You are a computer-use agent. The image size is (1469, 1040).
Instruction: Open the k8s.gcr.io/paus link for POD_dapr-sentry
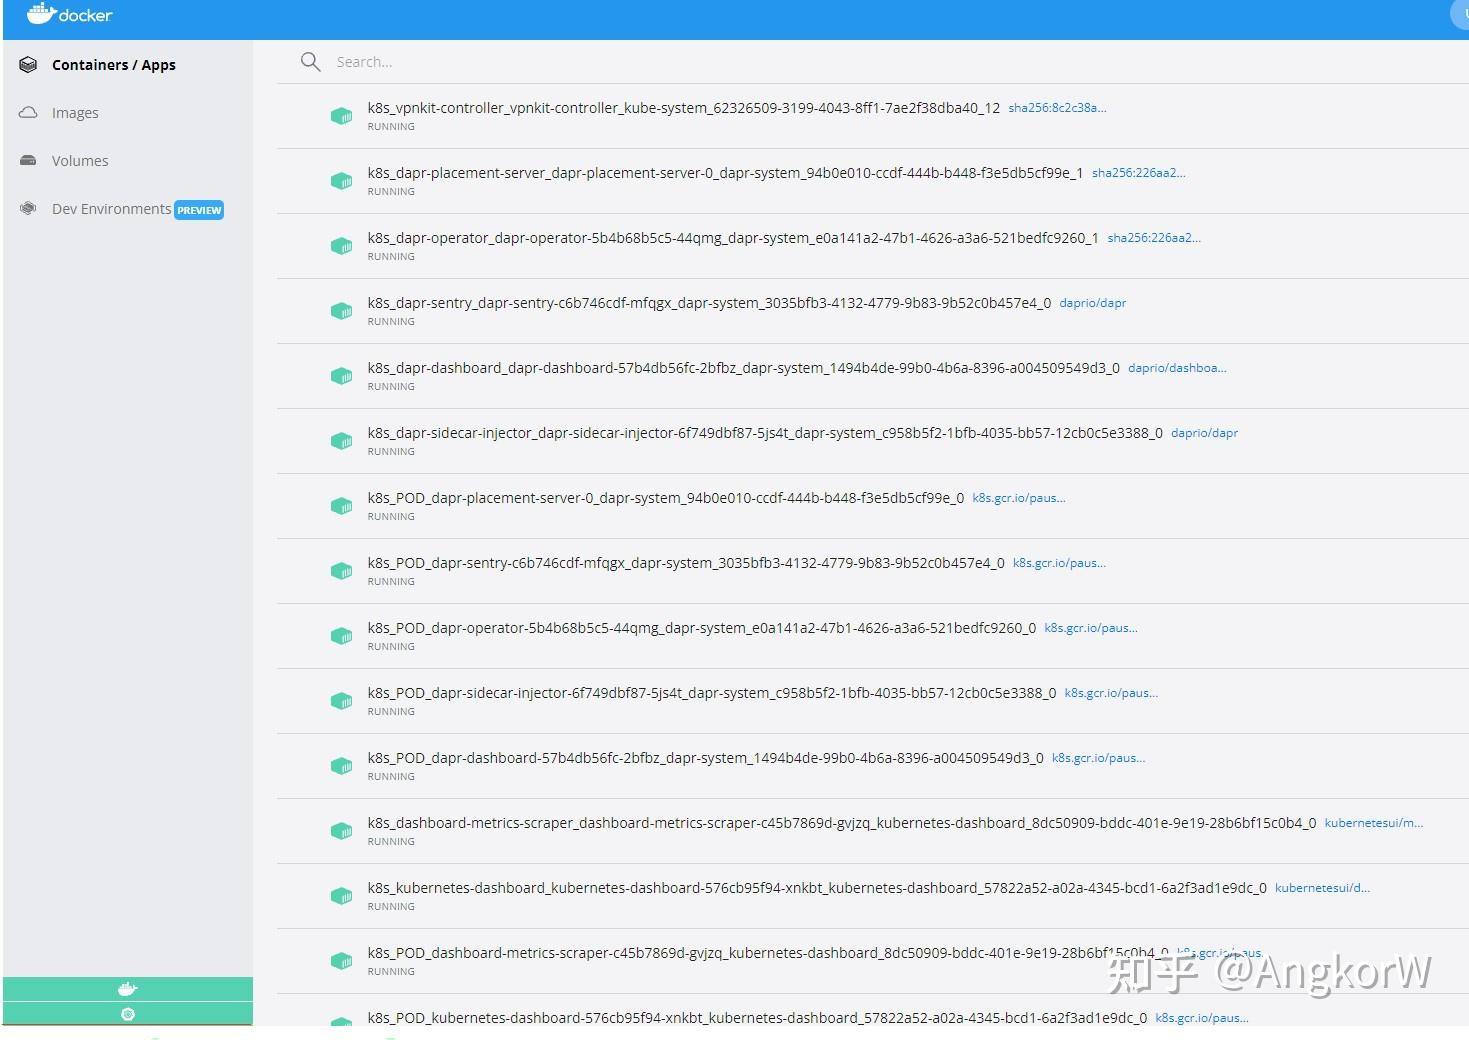point(1060,562)
